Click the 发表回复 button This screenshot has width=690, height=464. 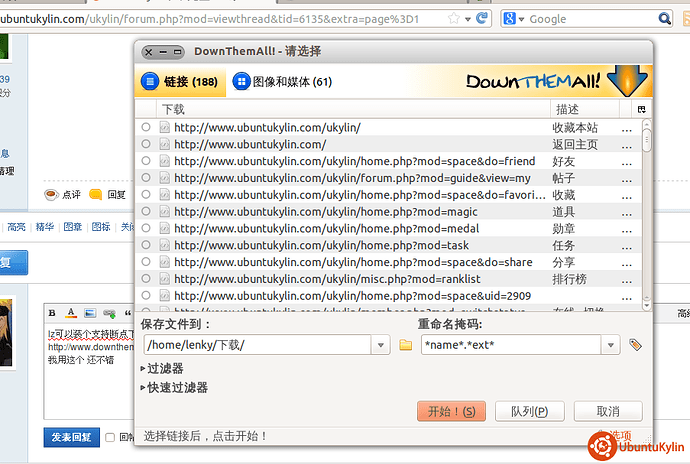pos(71,437)
